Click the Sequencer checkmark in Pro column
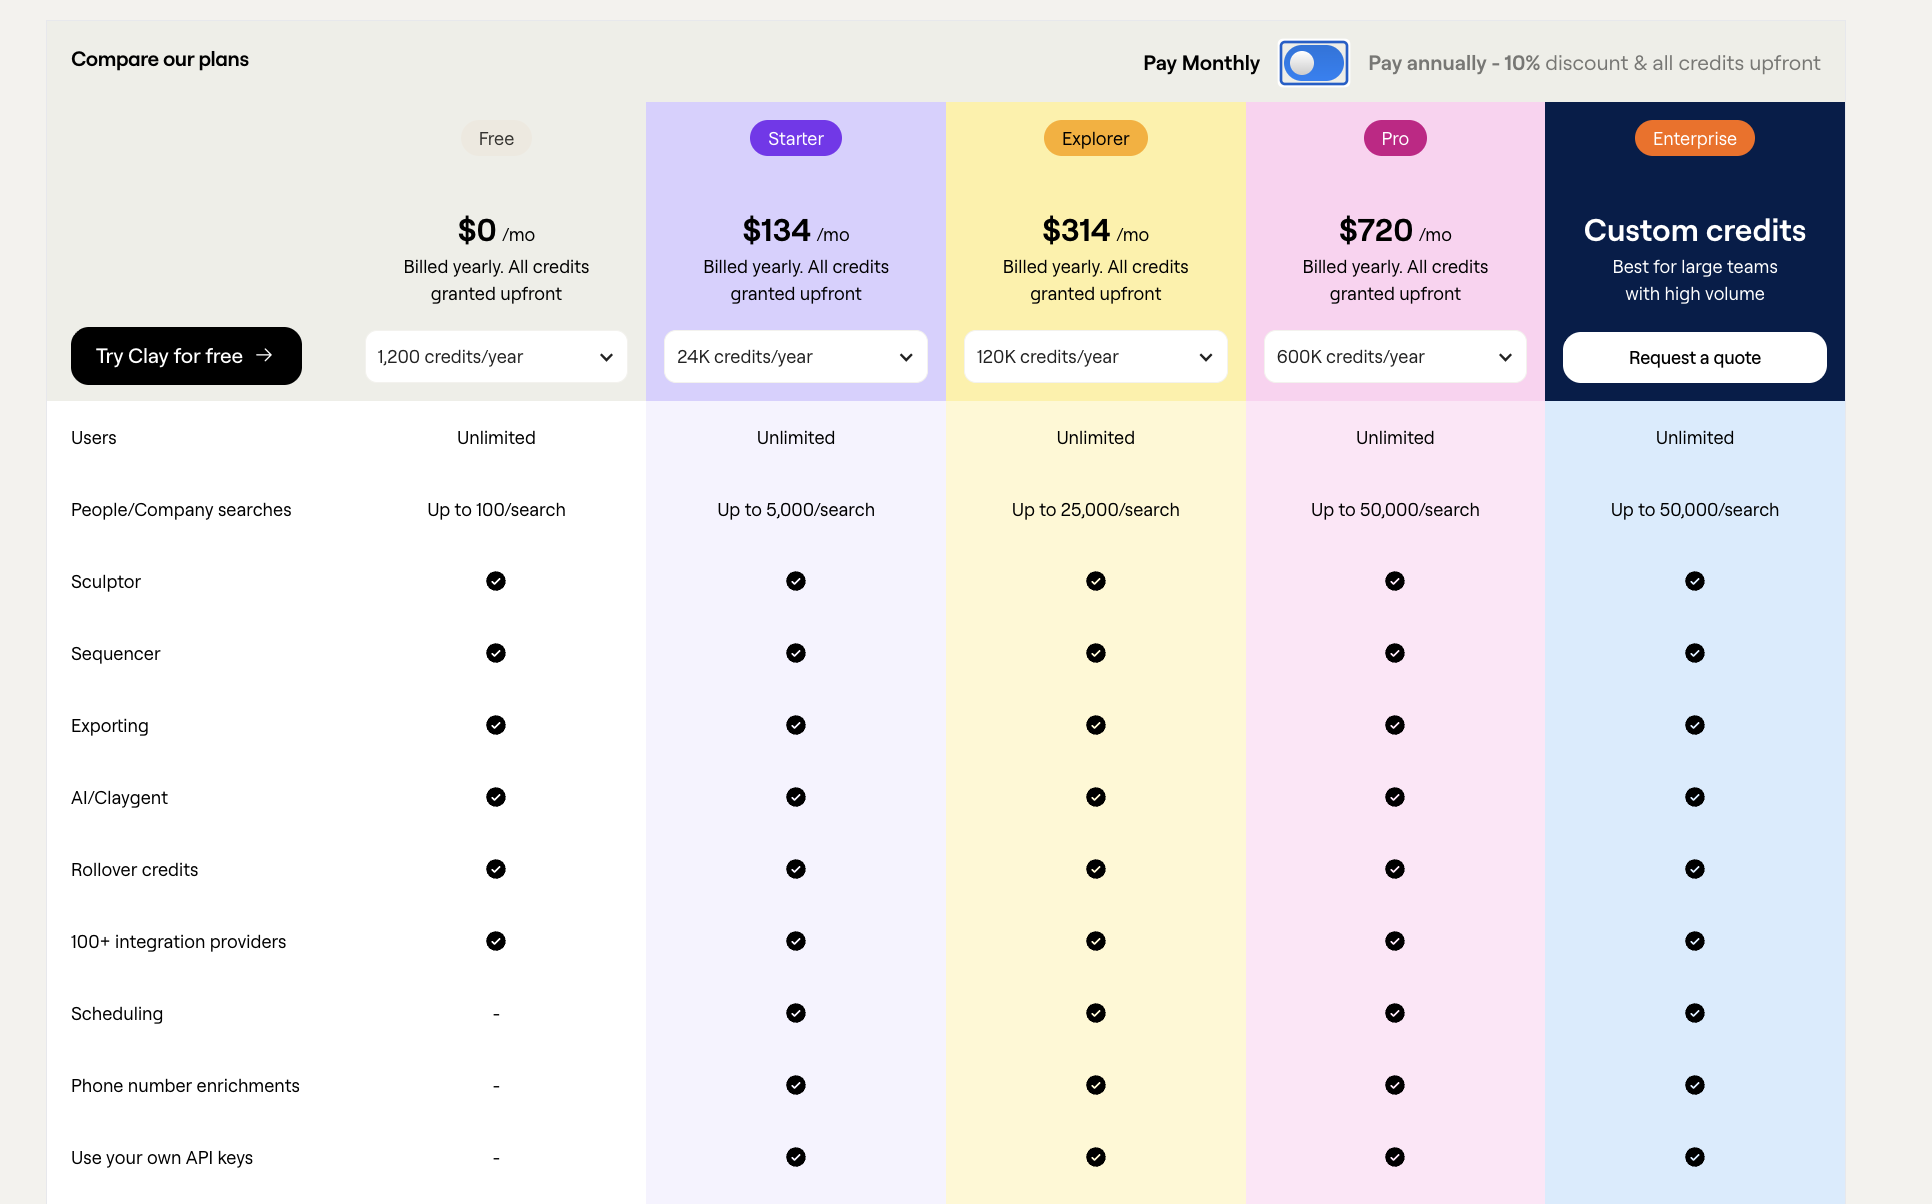This screenshot has width=1932, height=1204. [1395, 653]
